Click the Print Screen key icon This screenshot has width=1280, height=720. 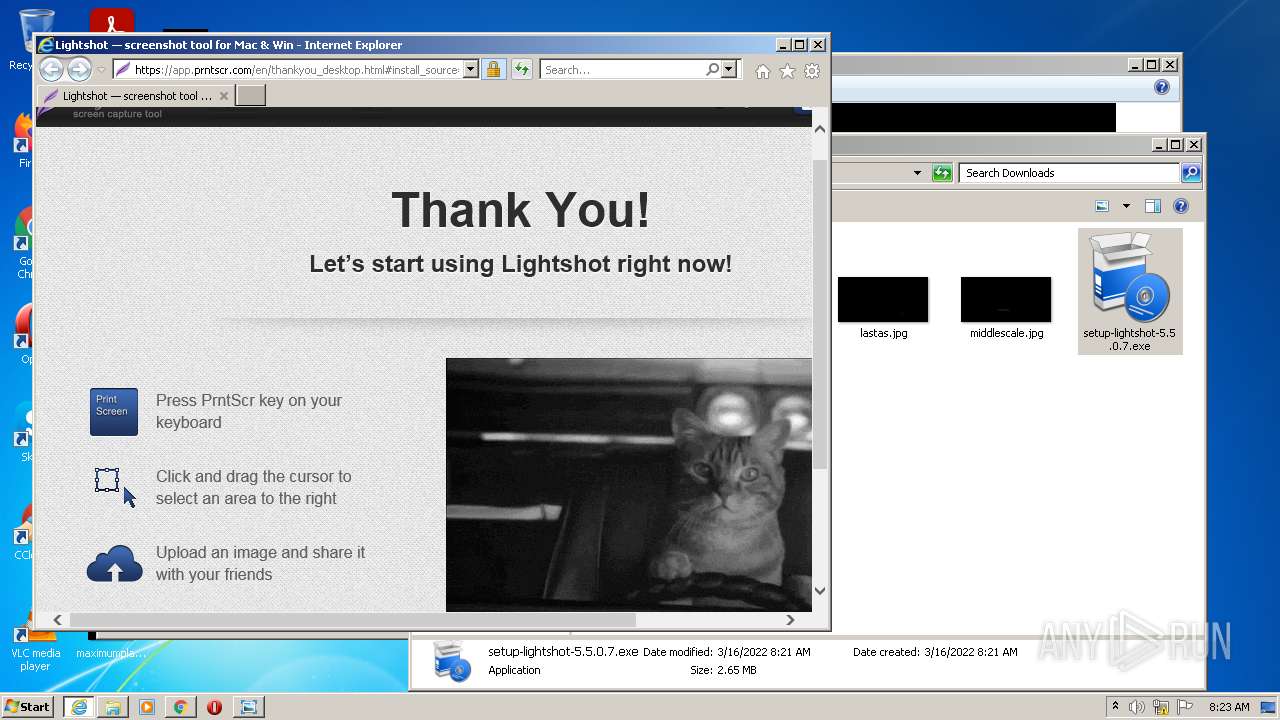coord(113,411)
